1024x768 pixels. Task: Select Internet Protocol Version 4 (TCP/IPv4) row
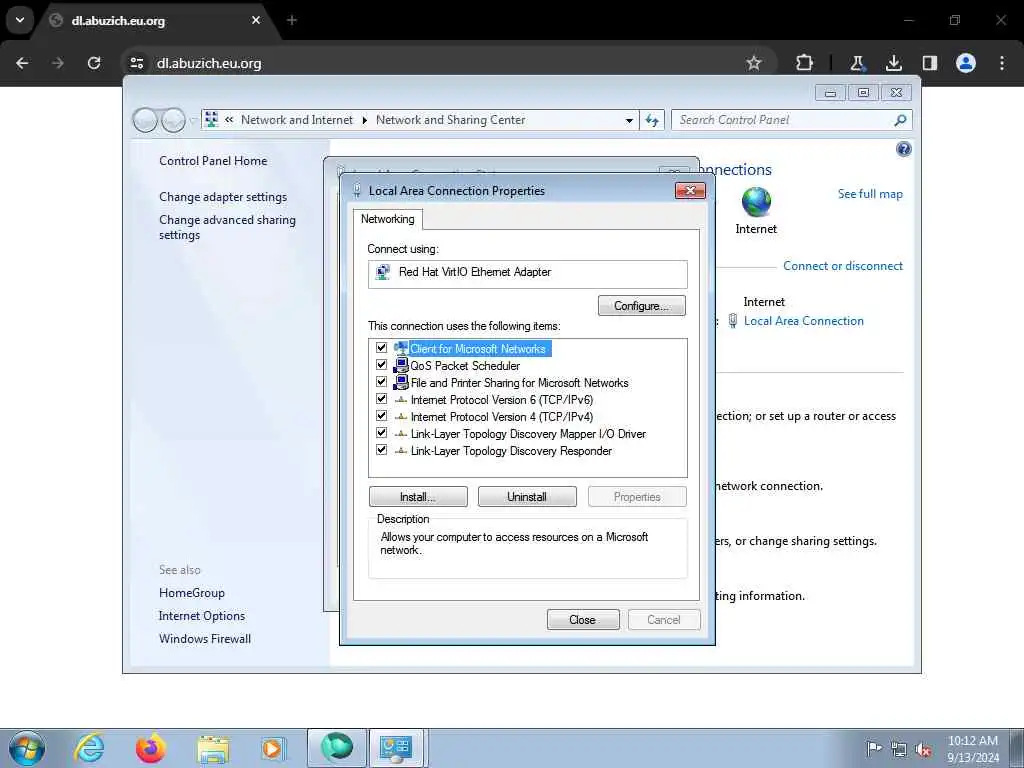[502, 417]
